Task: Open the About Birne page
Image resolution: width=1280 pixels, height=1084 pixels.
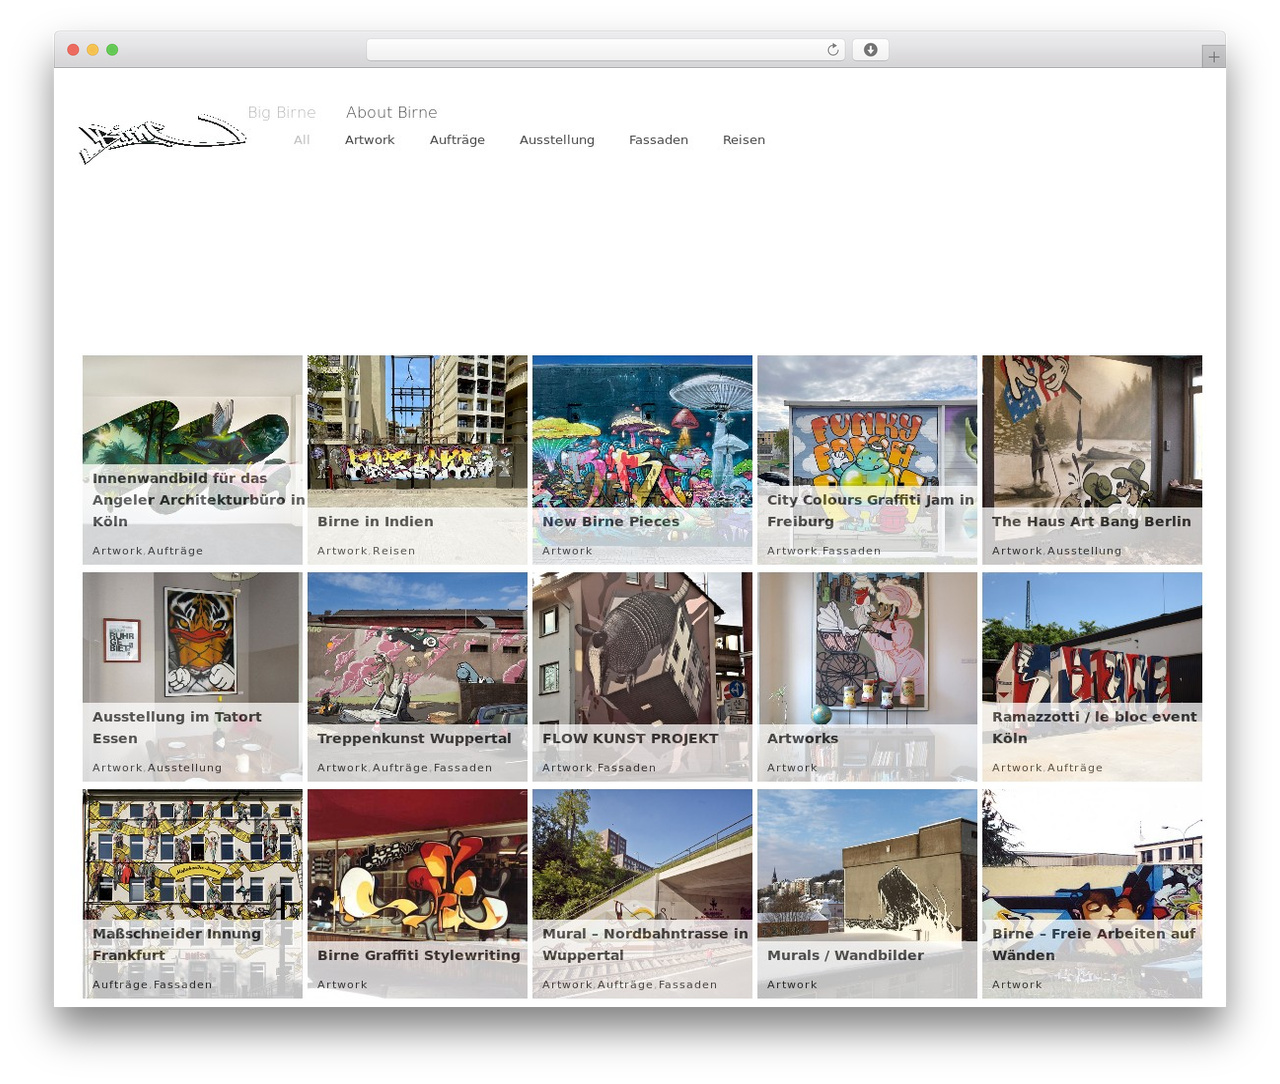Action: tap(391, 112)
